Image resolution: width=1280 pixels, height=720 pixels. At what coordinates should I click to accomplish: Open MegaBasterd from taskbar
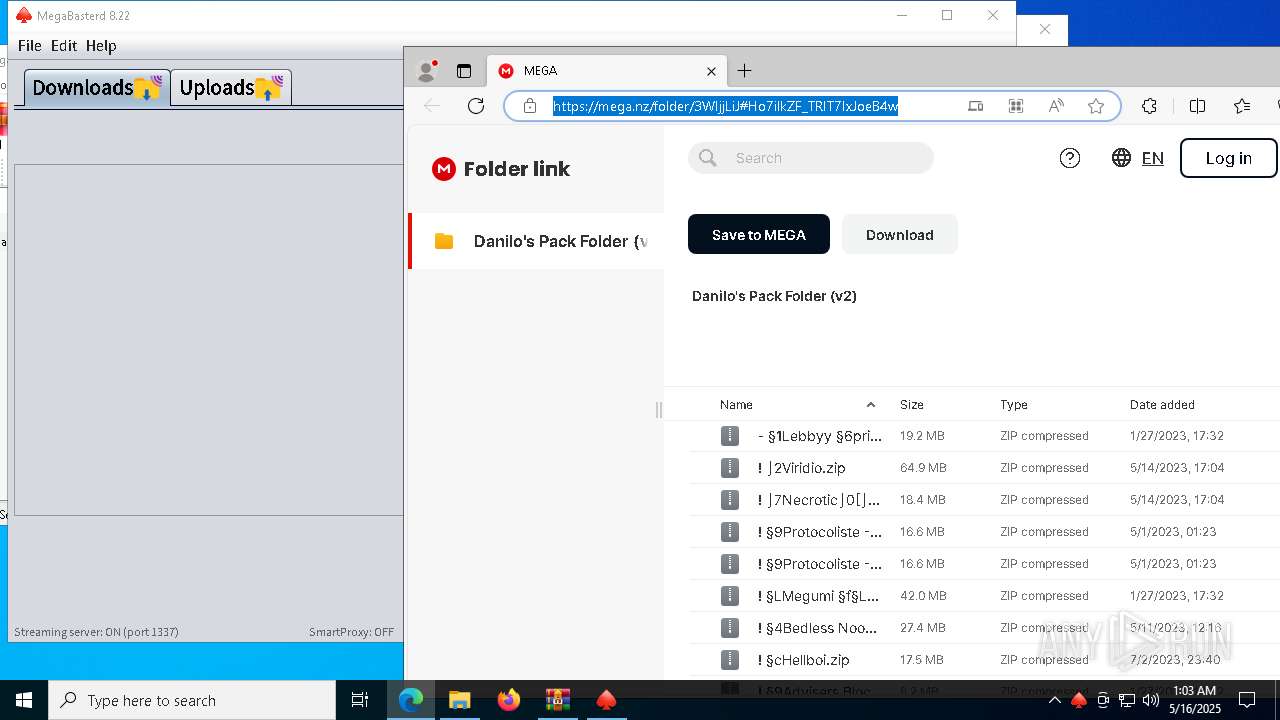(606, 700)
